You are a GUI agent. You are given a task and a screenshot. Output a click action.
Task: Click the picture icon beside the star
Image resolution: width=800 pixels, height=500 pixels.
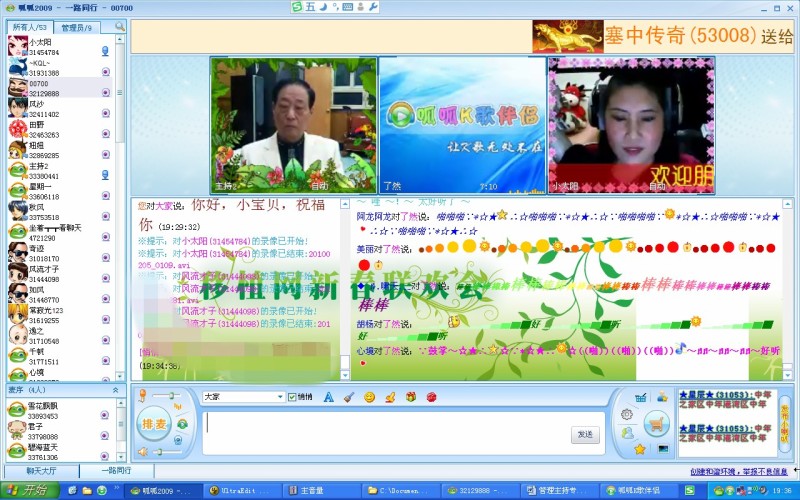pos(663,449)
